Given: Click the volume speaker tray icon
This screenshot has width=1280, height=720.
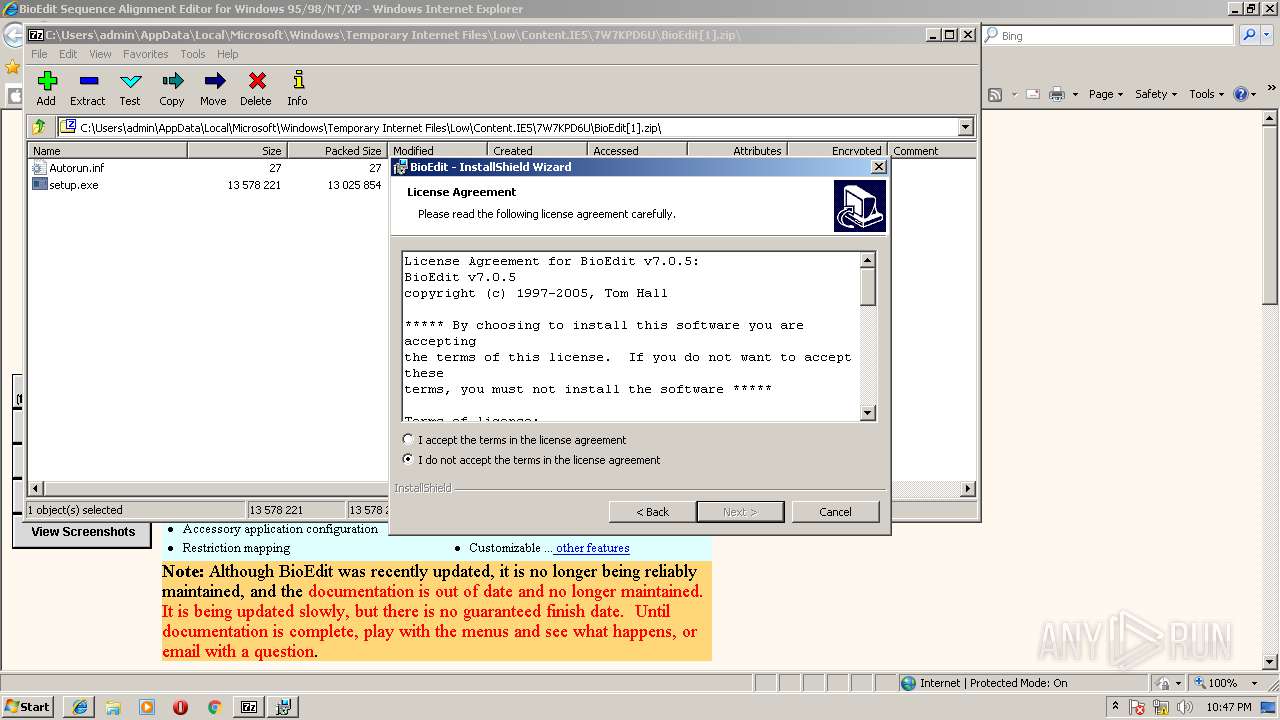Looking at the screenshot, I should [x=1186, y=707].
